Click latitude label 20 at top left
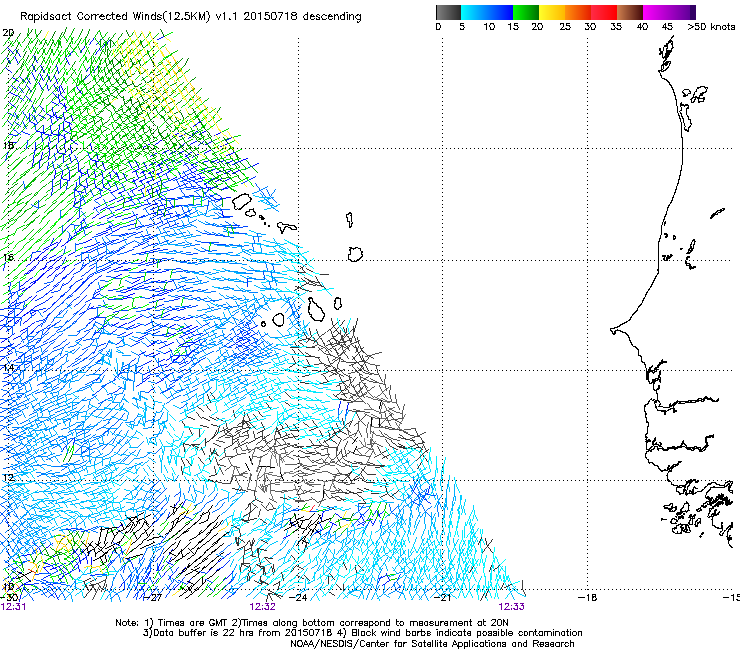The height and width of the screenshot is (650, 740). [8, 33]
